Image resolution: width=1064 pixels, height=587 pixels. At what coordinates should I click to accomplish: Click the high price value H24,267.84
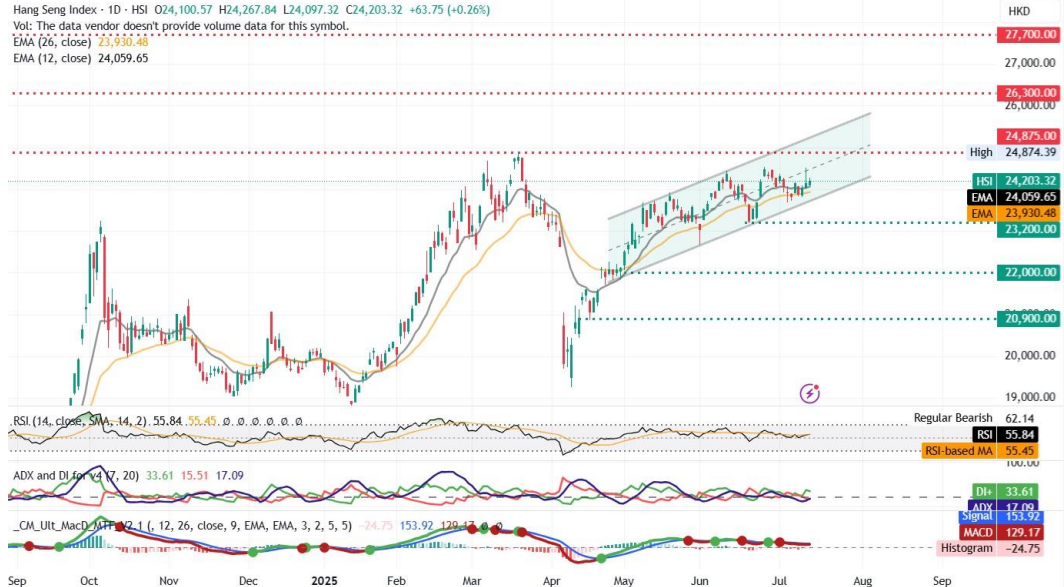click(x=248, y=10)
